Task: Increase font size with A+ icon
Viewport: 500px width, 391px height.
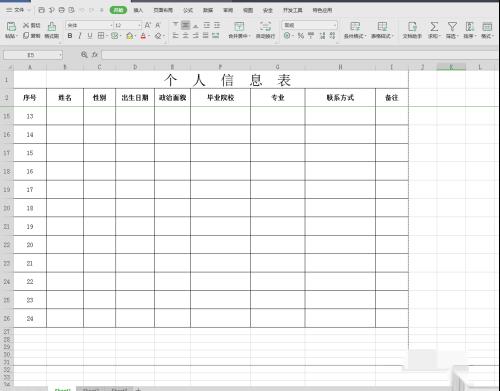Action: (148, 25)
